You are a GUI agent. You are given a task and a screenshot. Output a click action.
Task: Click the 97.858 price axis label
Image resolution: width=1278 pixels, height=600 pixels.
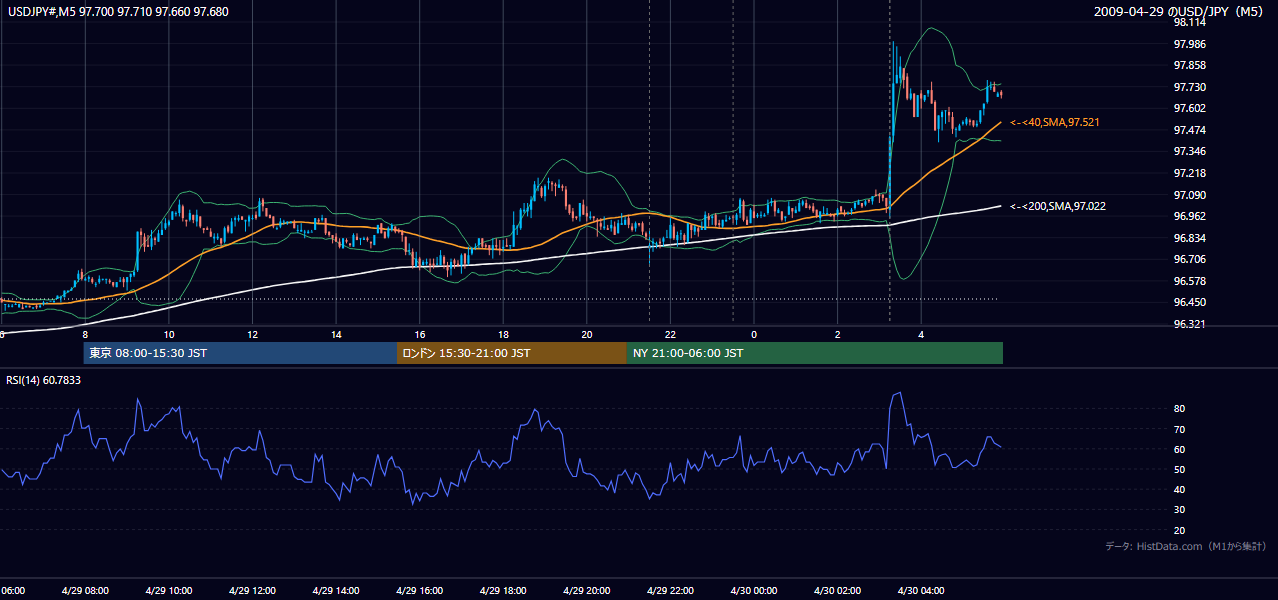1189,65
